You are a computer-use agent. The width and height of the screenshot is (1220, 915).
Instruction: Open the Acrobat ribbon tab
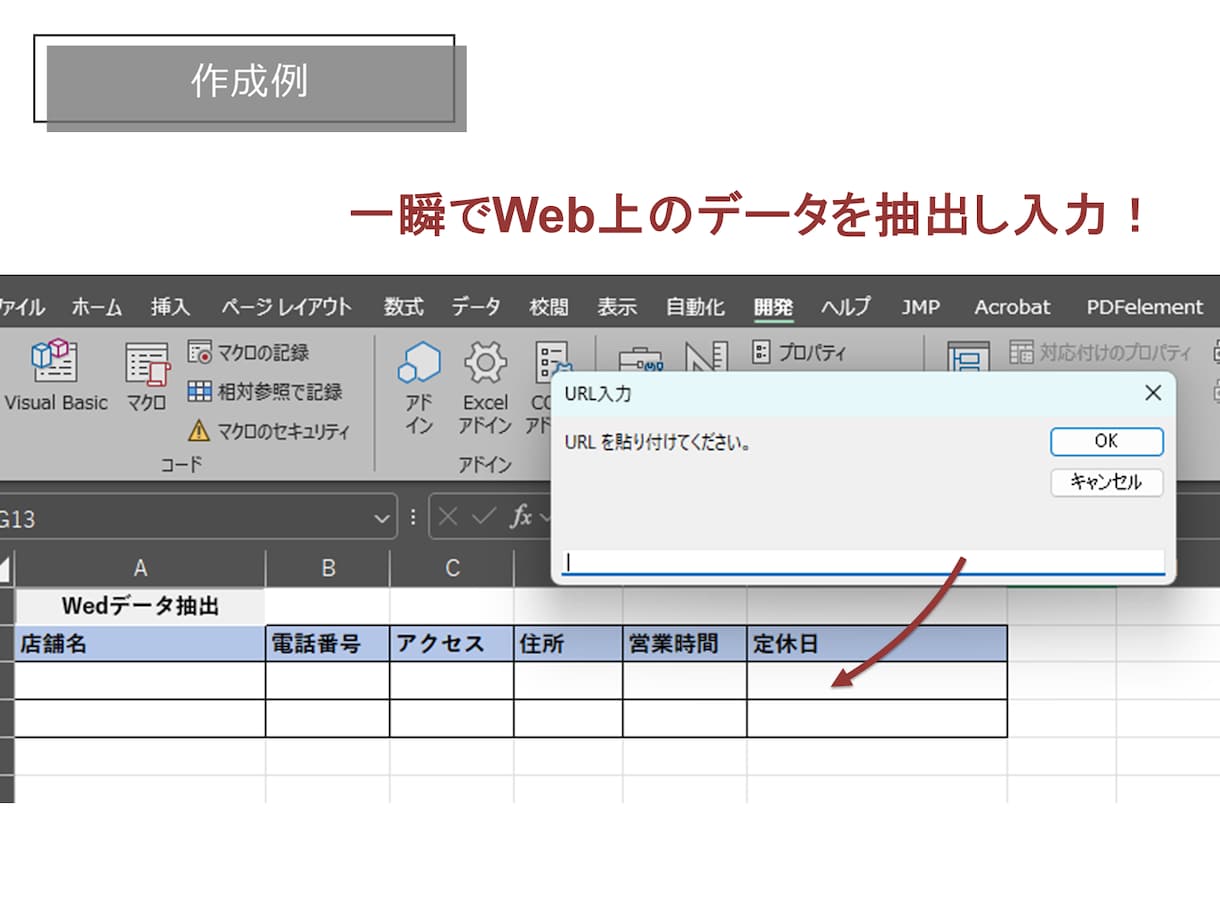coord(1012,307)
